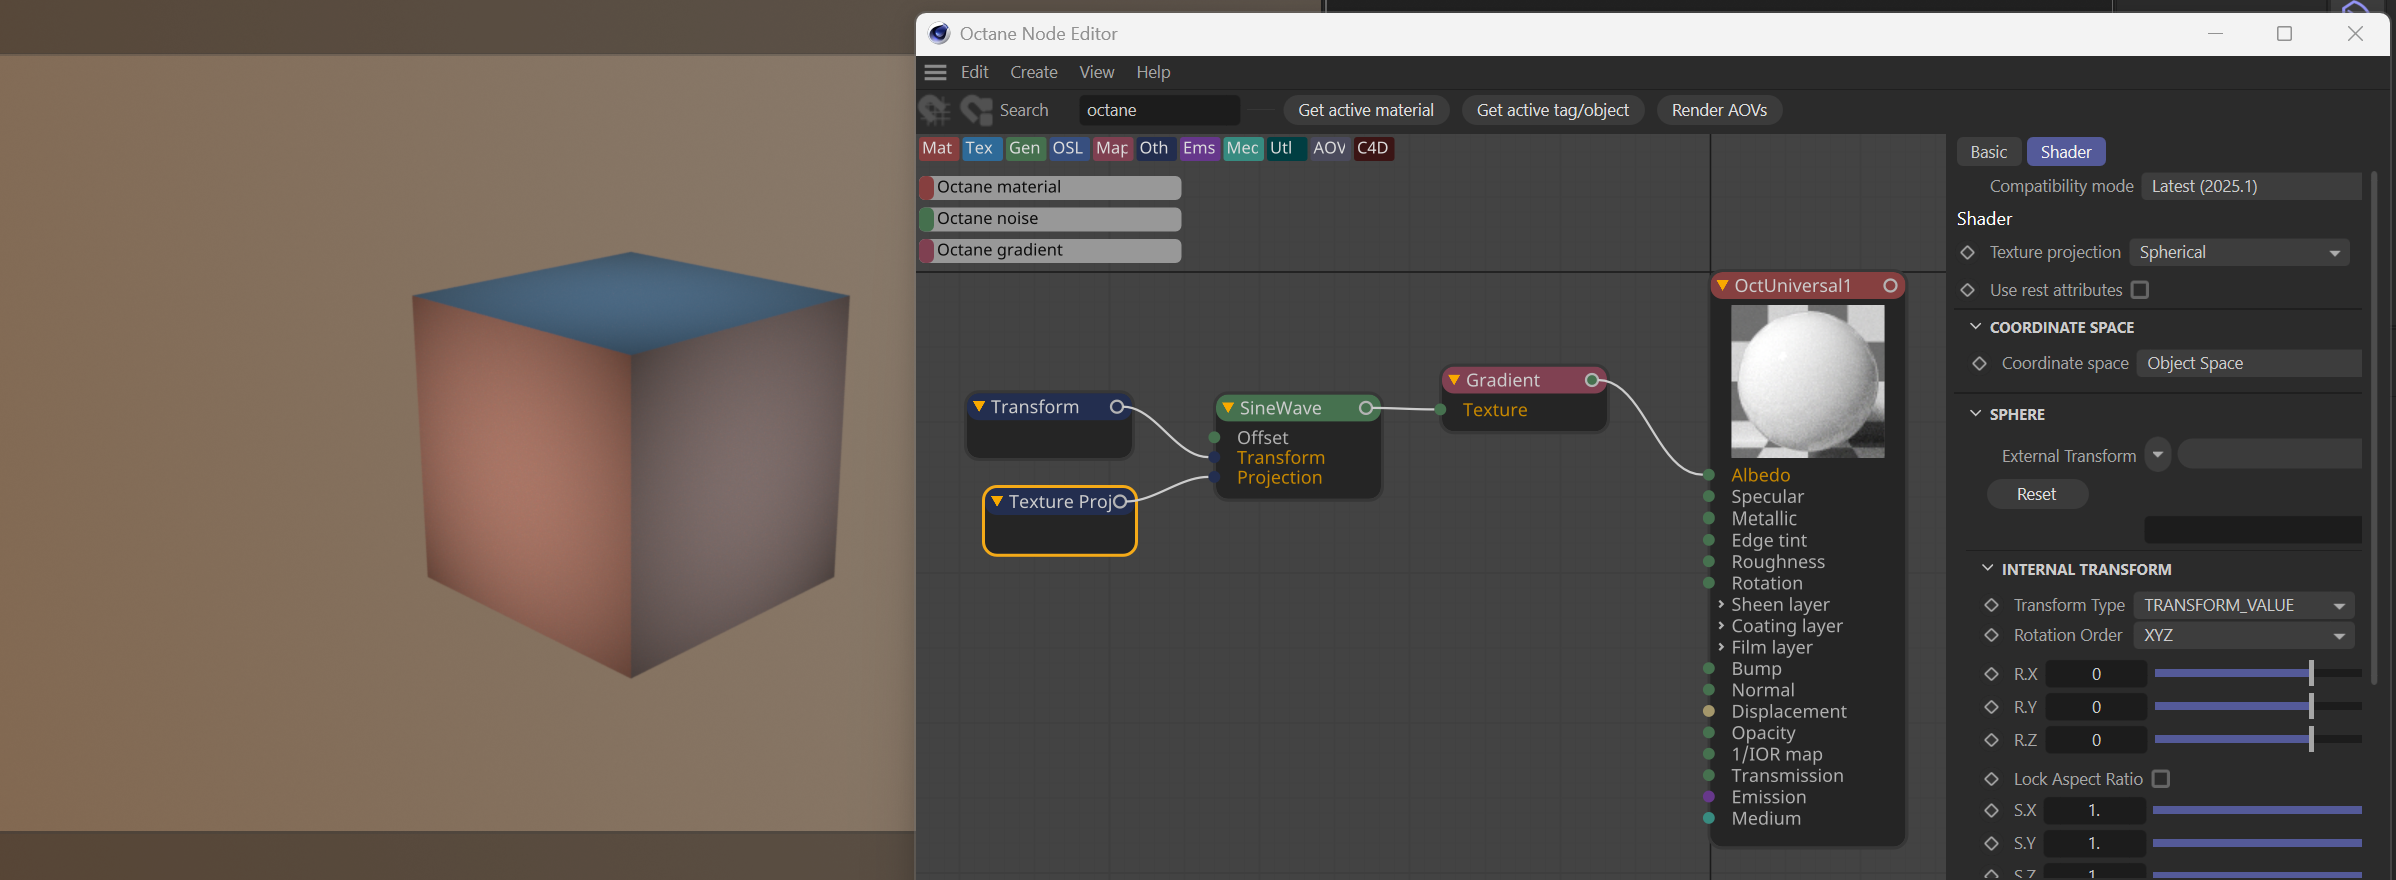Click the Opacity input port
Screen dimensions: 2396x880
(x=1709, y=733)
